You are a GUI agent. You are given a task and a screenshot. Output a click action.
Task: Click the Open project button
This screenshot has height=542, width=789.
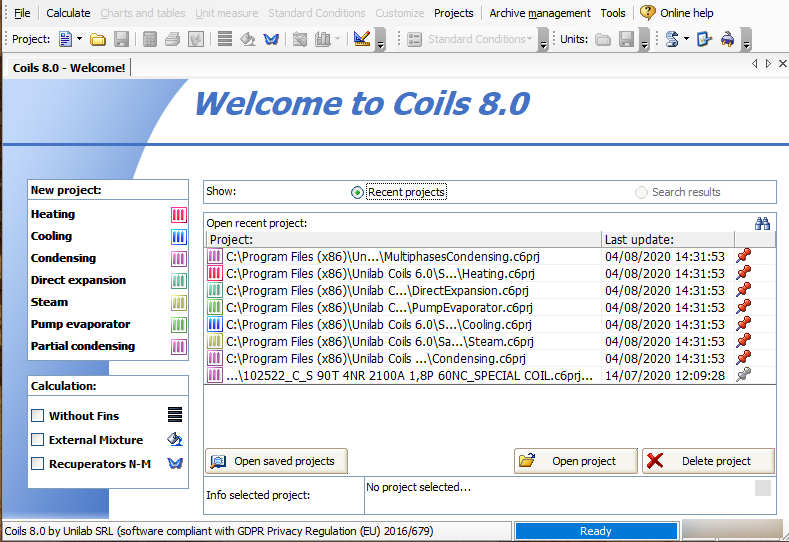point(576,461)
